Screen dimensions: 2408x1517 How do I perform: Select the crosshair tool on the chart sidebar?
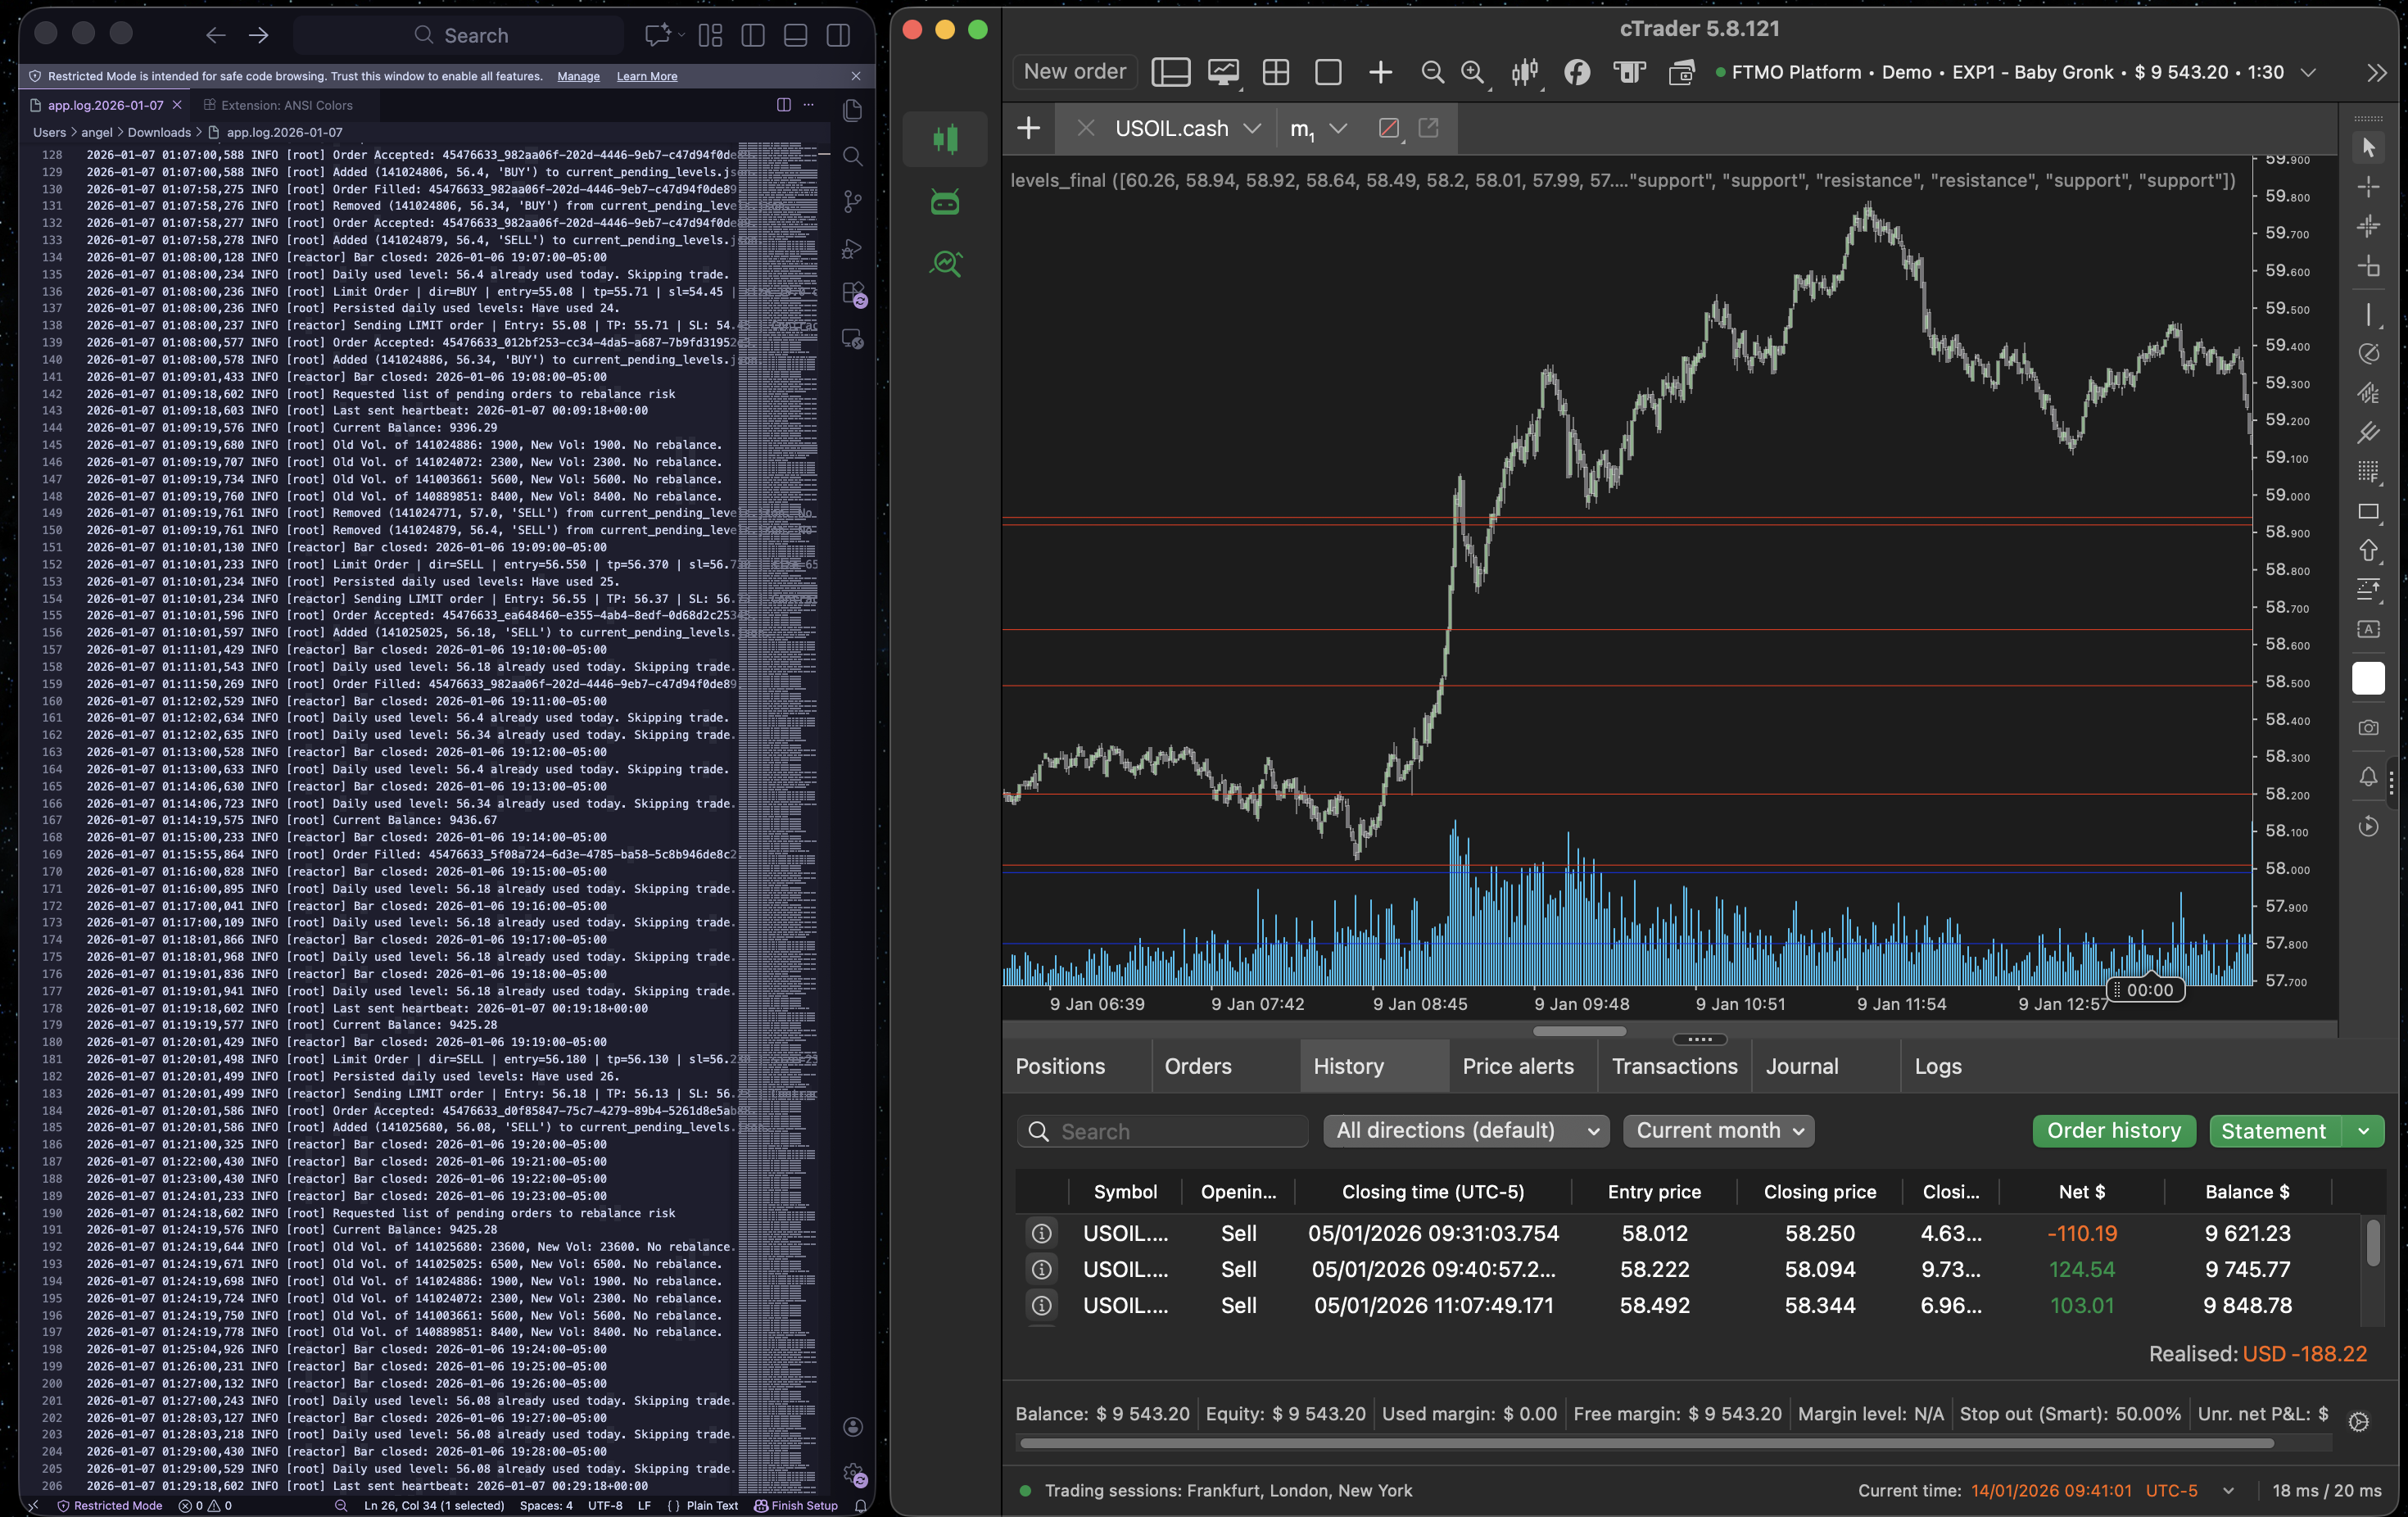tap(2368, 187)
